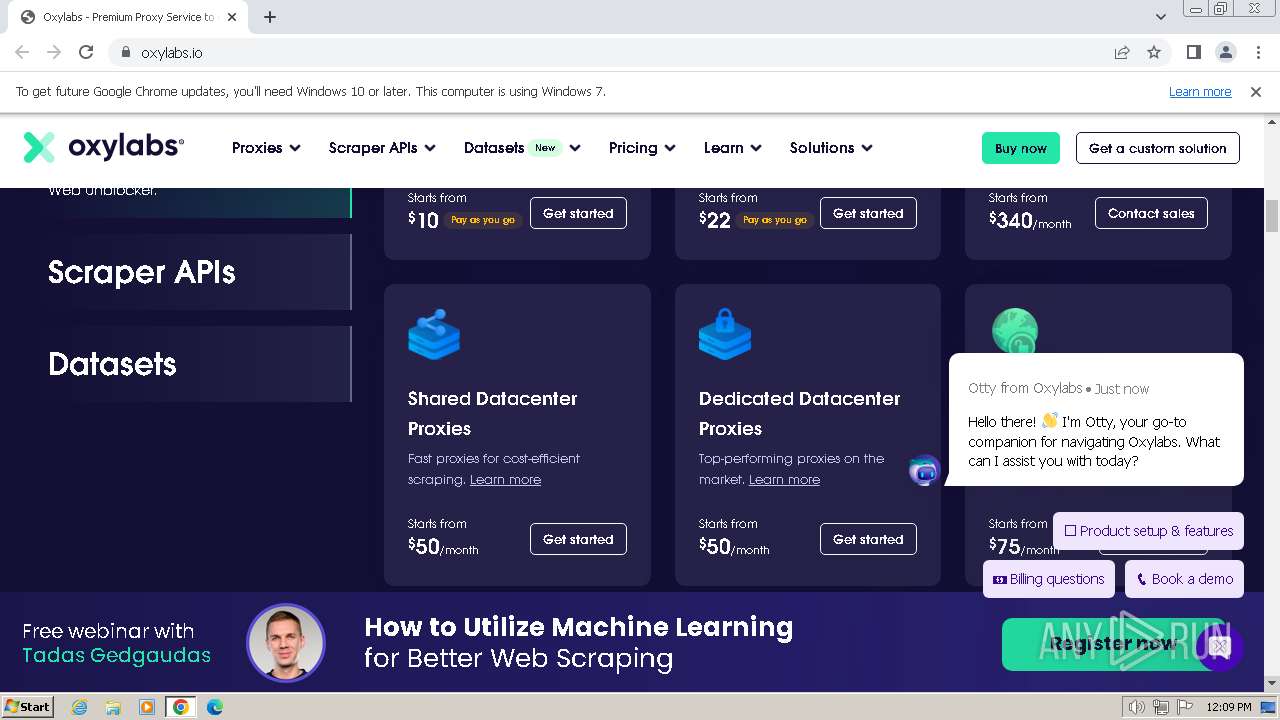Click the Chrome update Learn more link
Image resolution: width=1280 pixels, height=720 pixels.
[x=1200, y=91]
